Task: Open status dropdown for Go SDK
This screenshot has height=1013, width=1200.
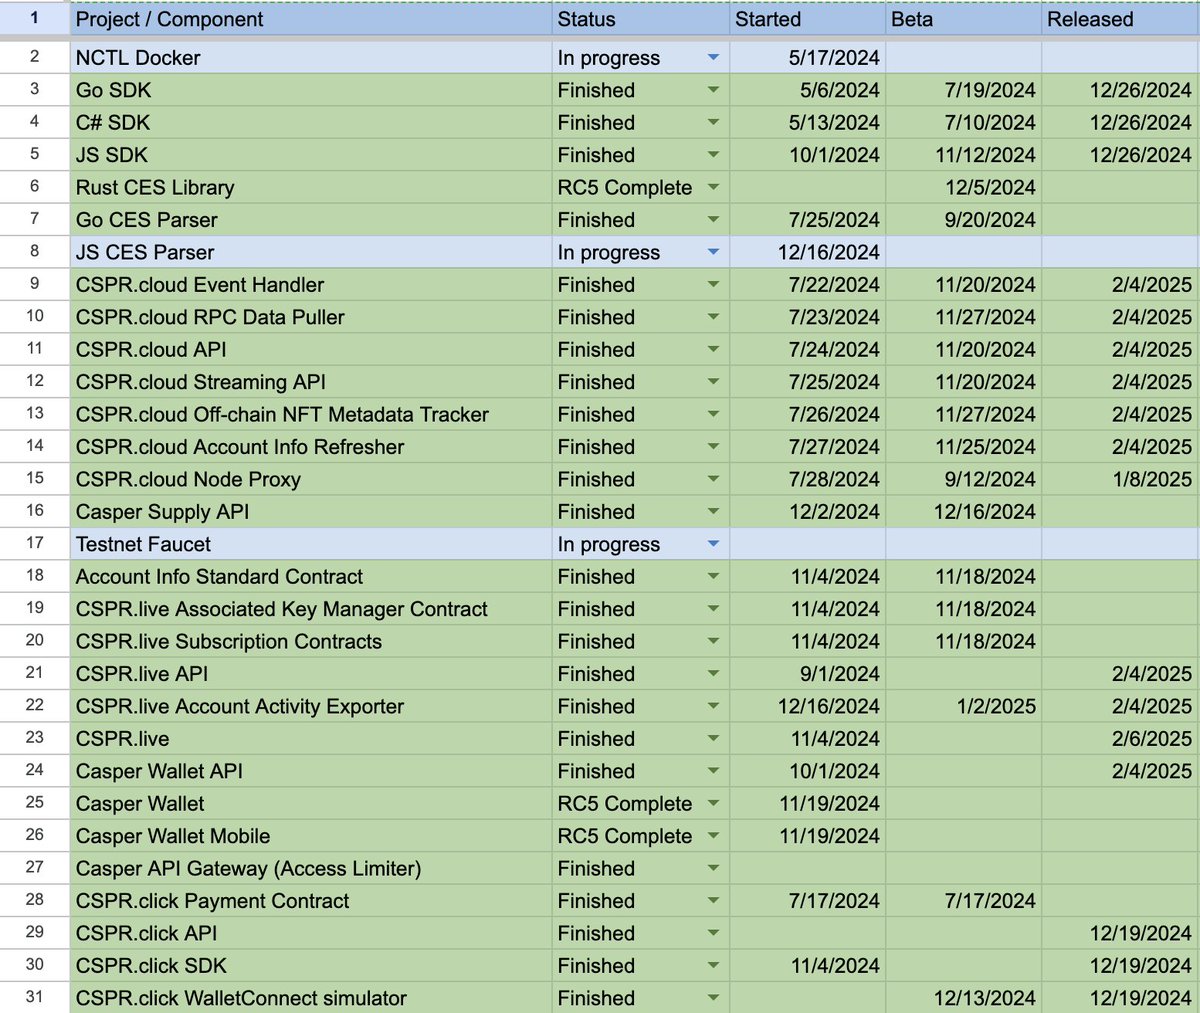Action: point(713,90)
